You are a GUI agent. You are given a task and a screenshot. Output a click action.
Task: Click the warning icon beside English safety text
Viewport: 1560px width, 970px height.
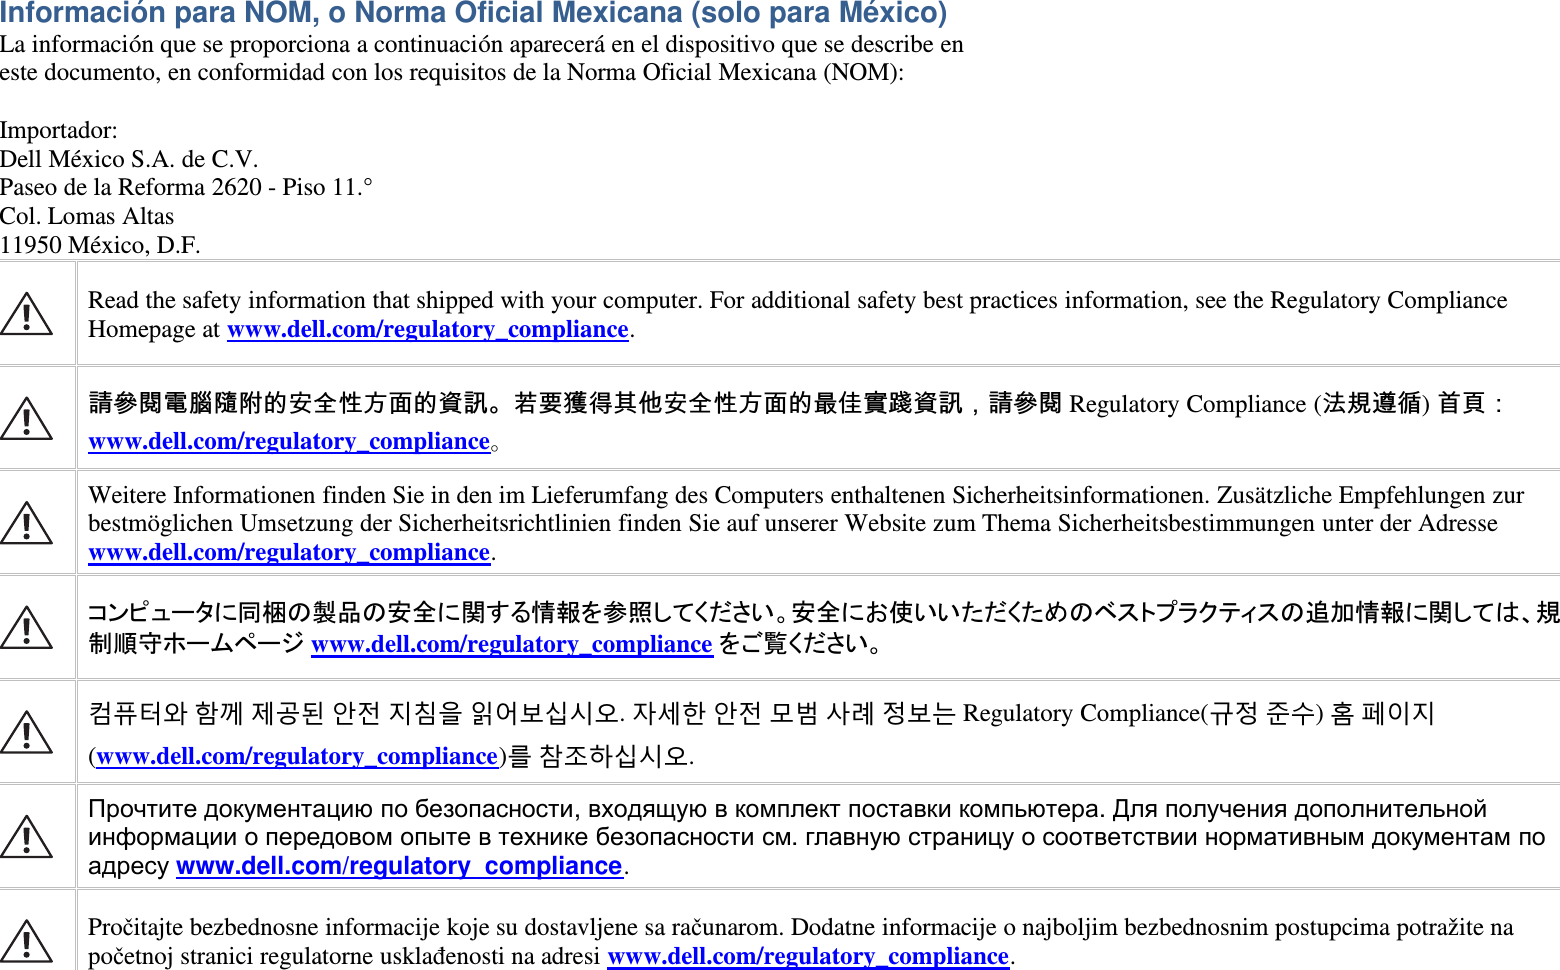27,314
